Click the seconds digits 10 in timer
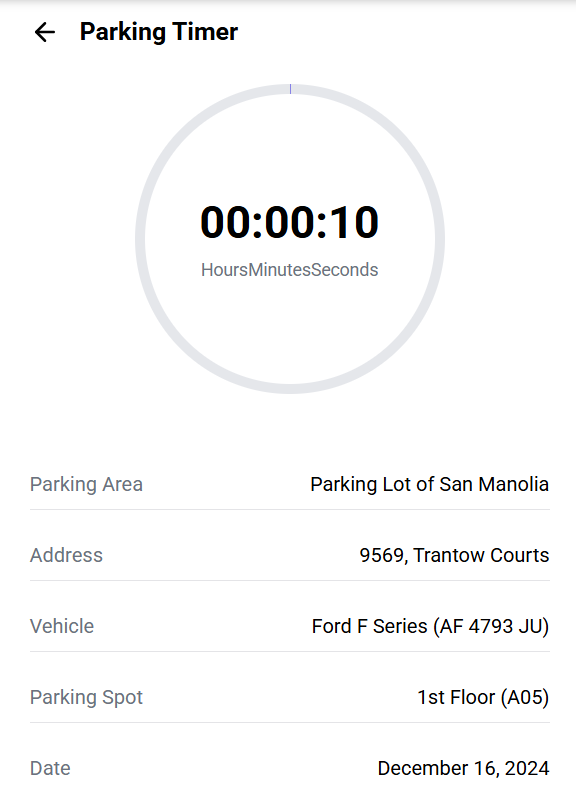 click(x=354, y=222)
